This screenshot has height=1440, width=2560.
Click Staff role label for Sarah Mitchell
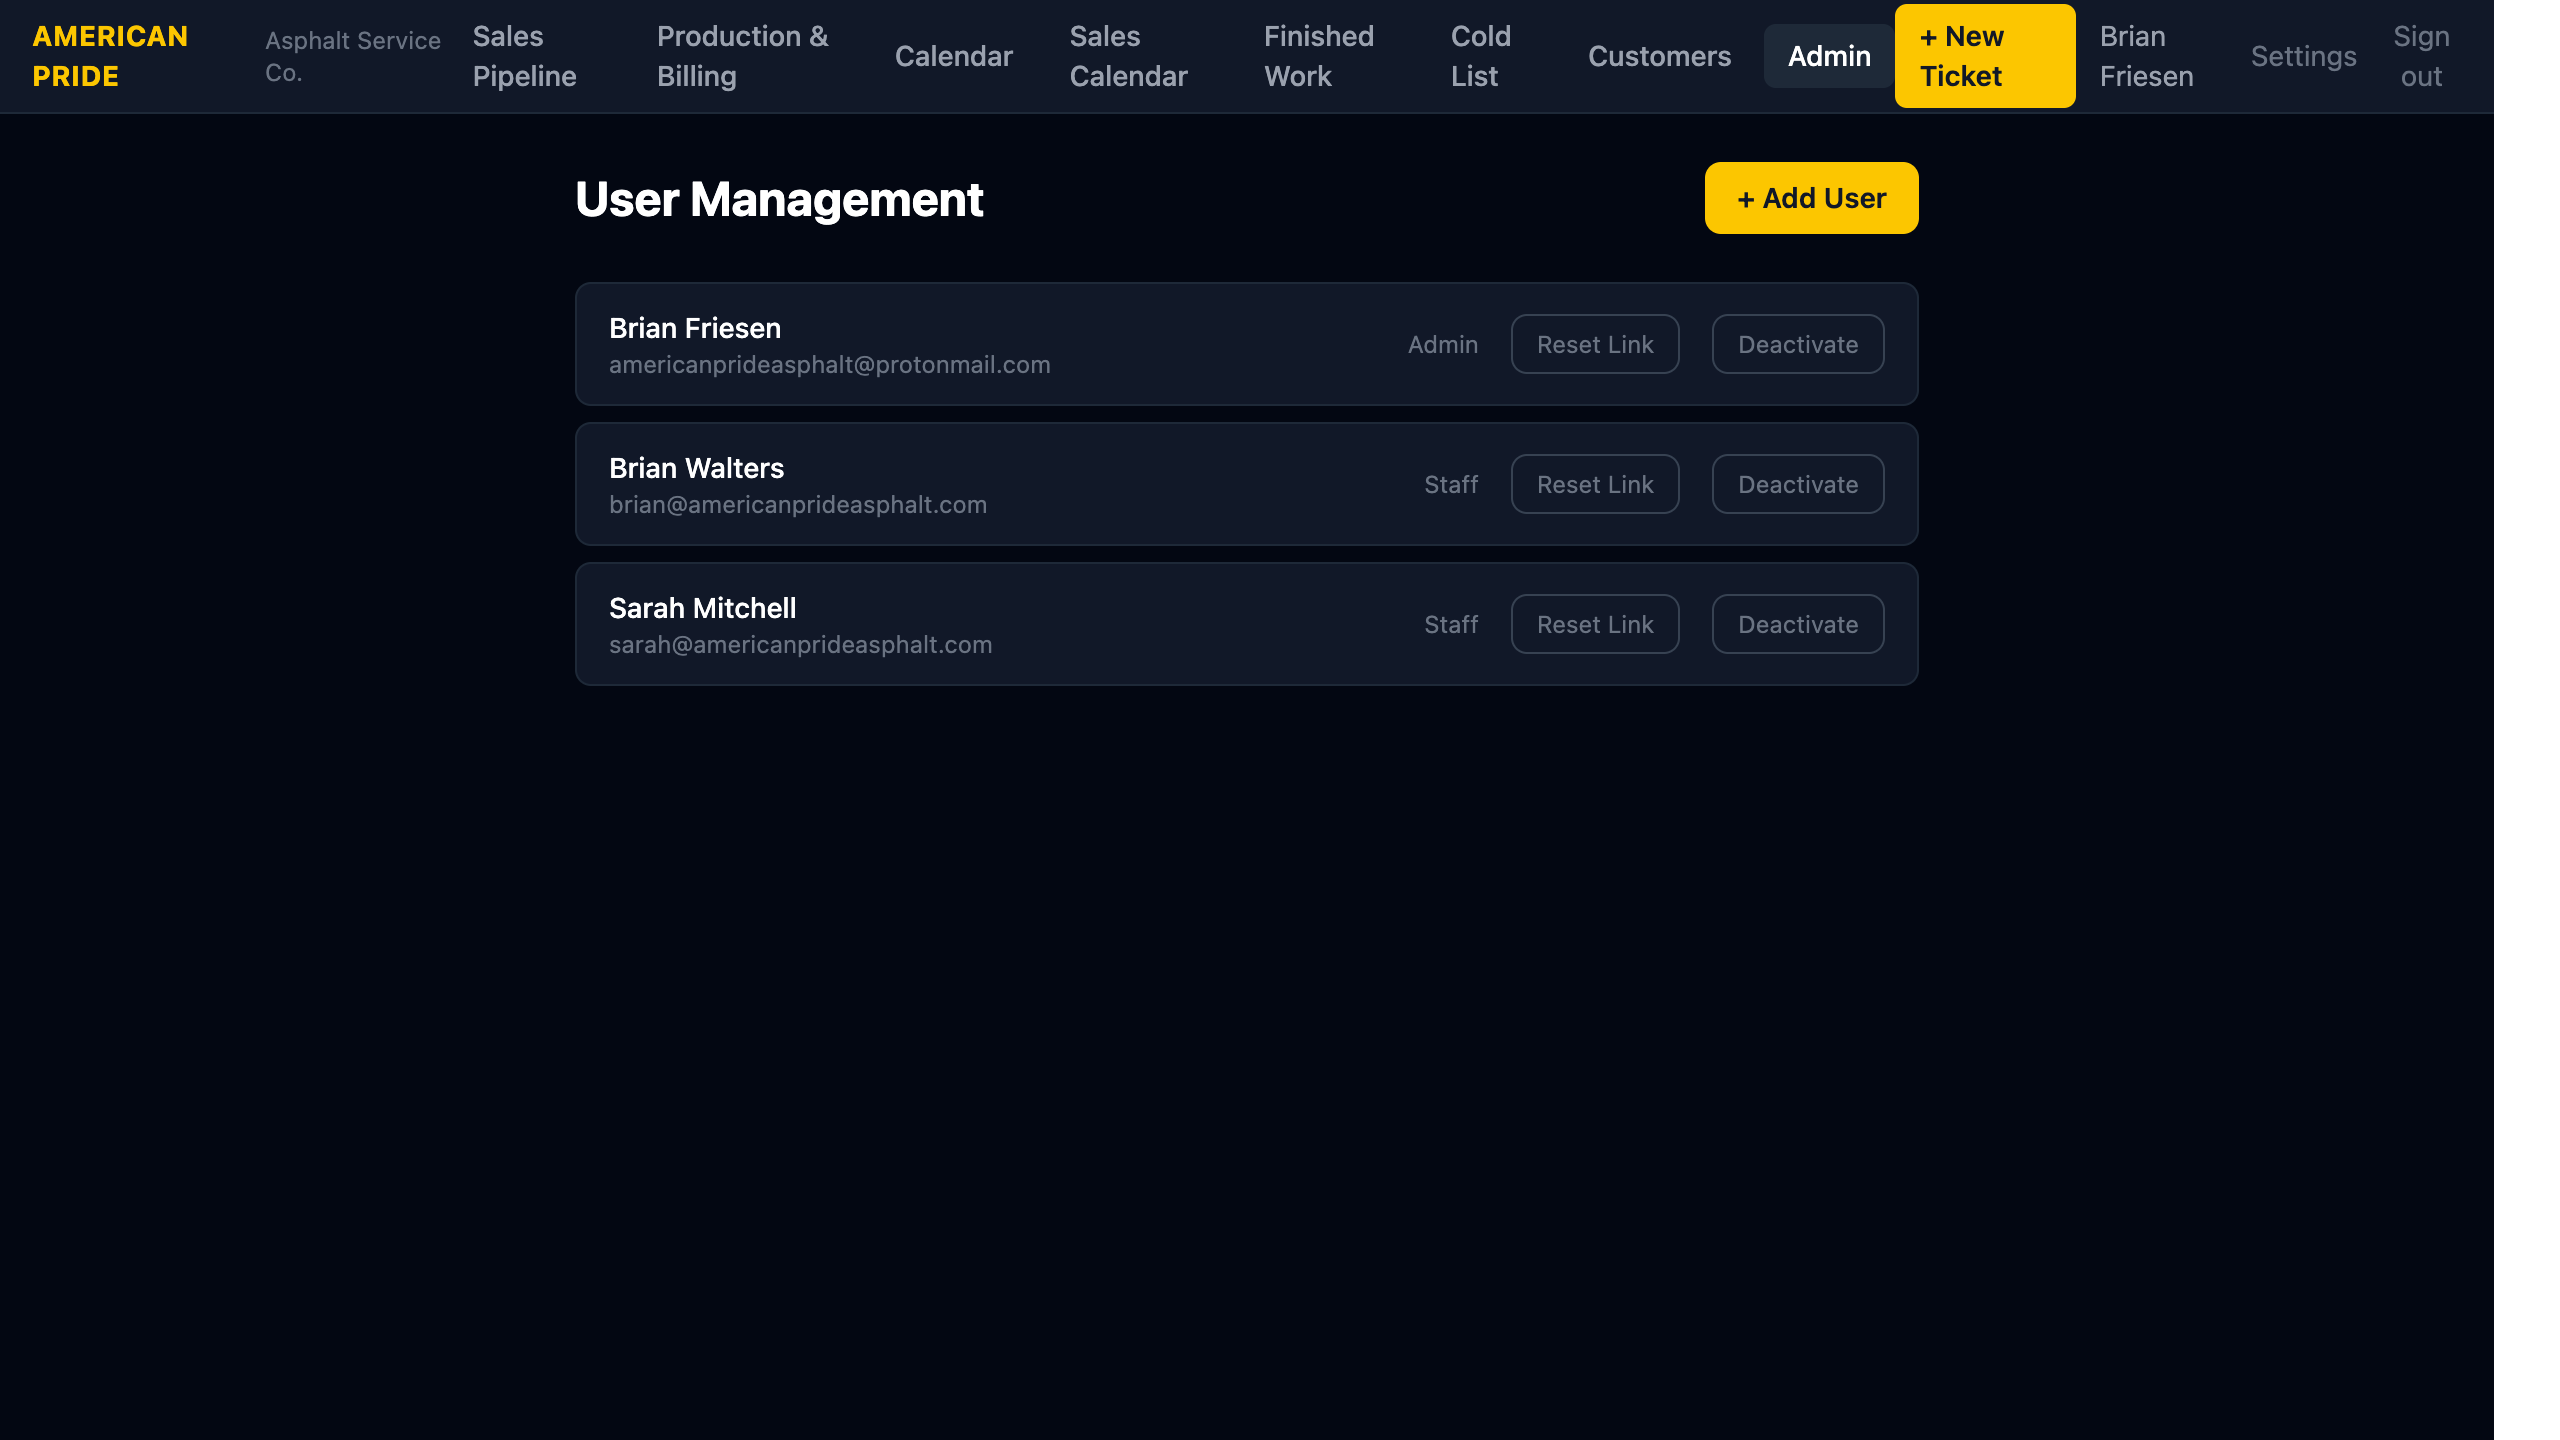tap(1451, 624)
